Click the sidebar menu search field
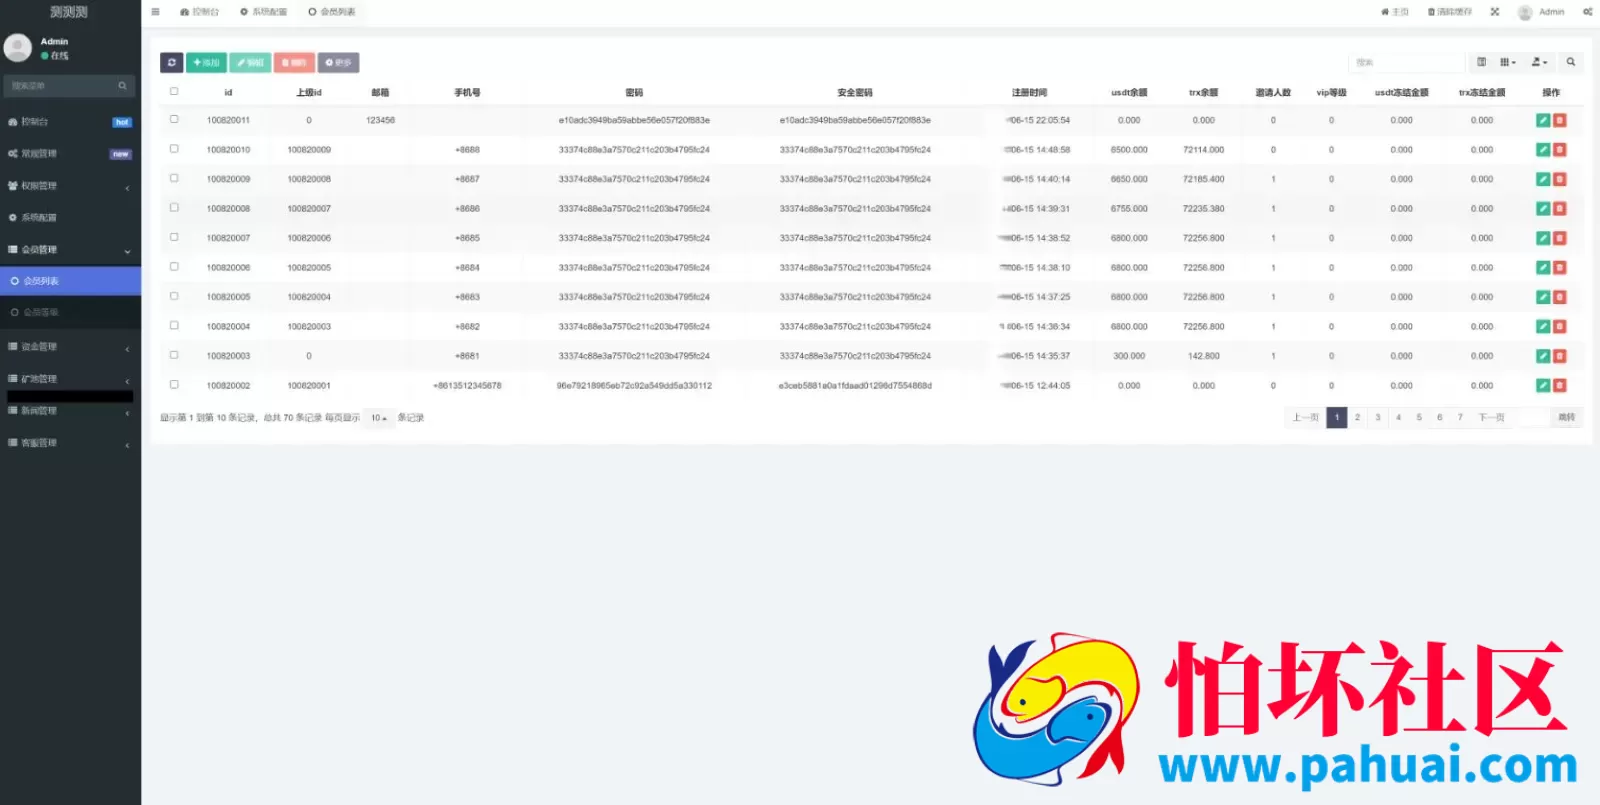This screenshot has width=1600, height=805. coord(60,86)
